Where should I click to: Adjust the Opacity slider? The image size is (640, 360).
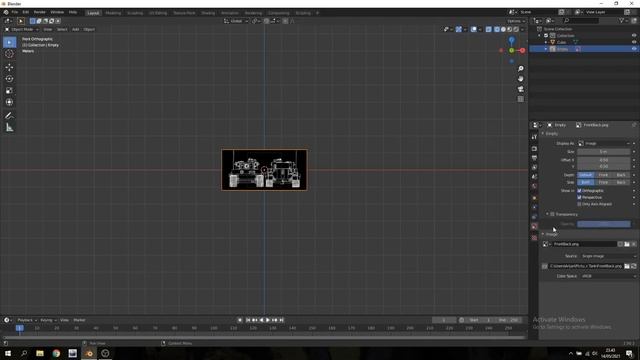(x=604, y=224)
